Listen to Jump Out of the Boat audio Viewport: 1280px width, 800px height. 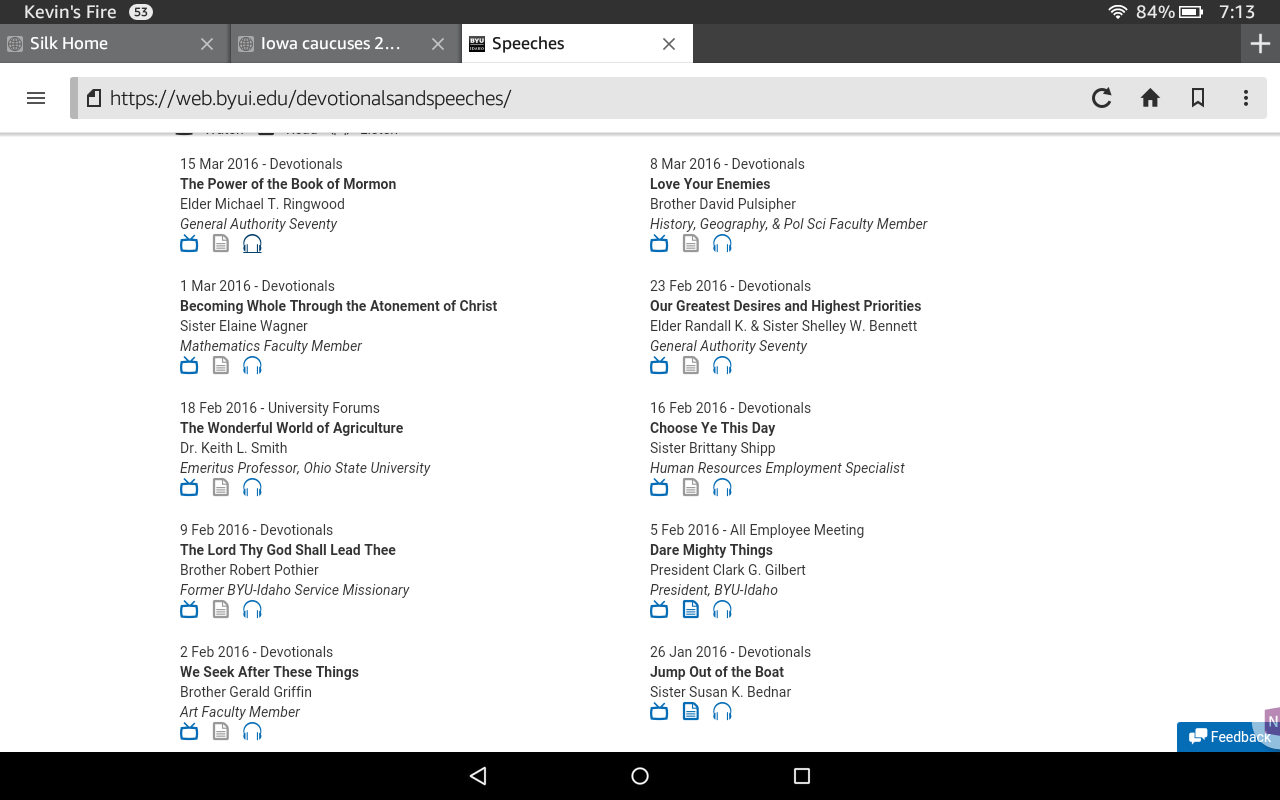point(722,712)
